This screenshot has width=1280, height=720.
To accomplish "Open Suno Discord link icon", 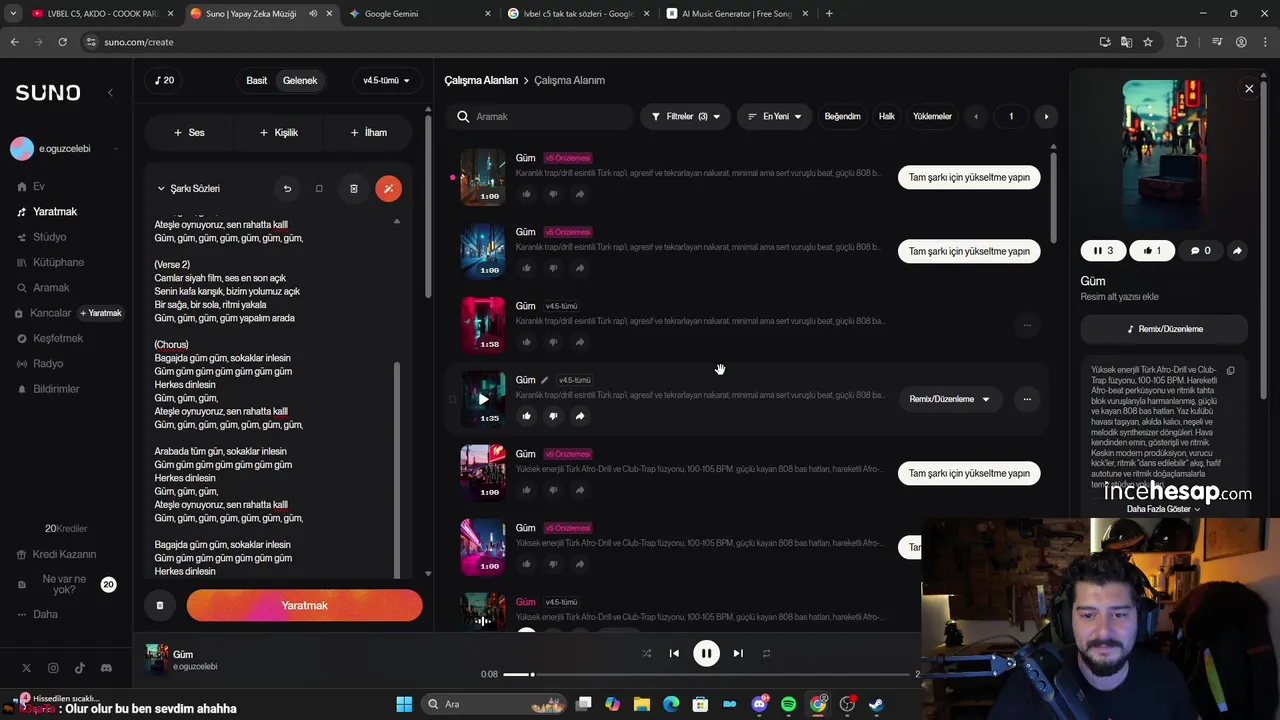I will [x=106, y=668].
